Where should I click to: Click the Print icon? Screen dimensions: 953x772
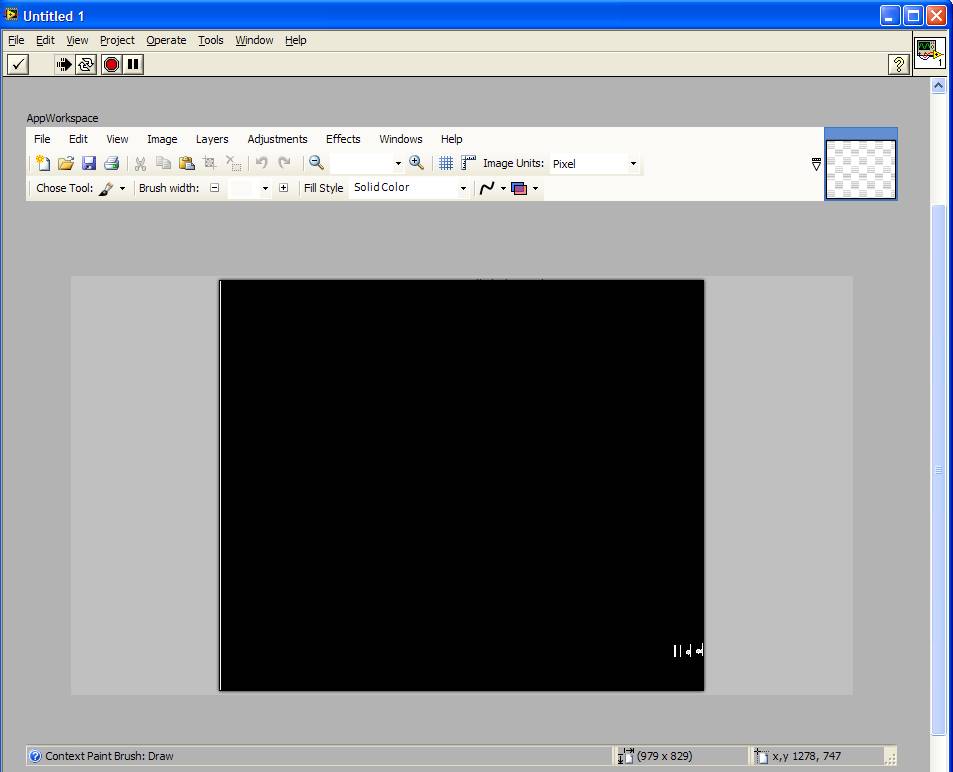[112, 163]
